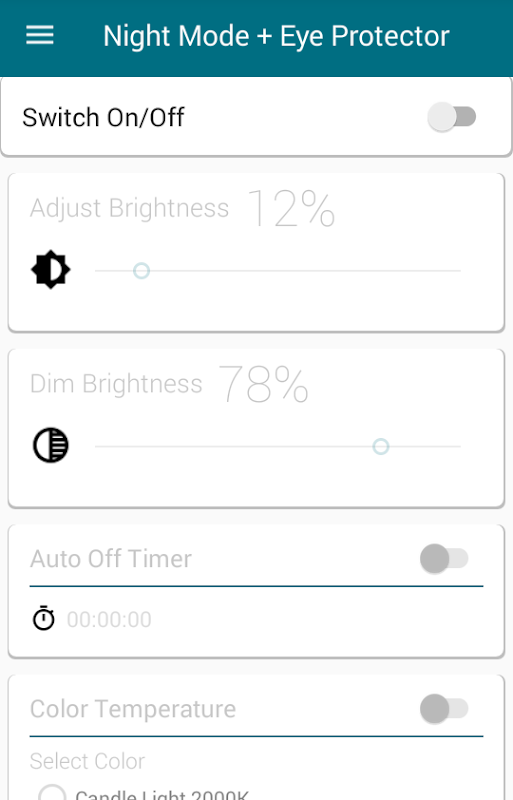
Task: Click the half-shaded dim brightness icon
Action: pyautogui.click(x=51, y=445)
